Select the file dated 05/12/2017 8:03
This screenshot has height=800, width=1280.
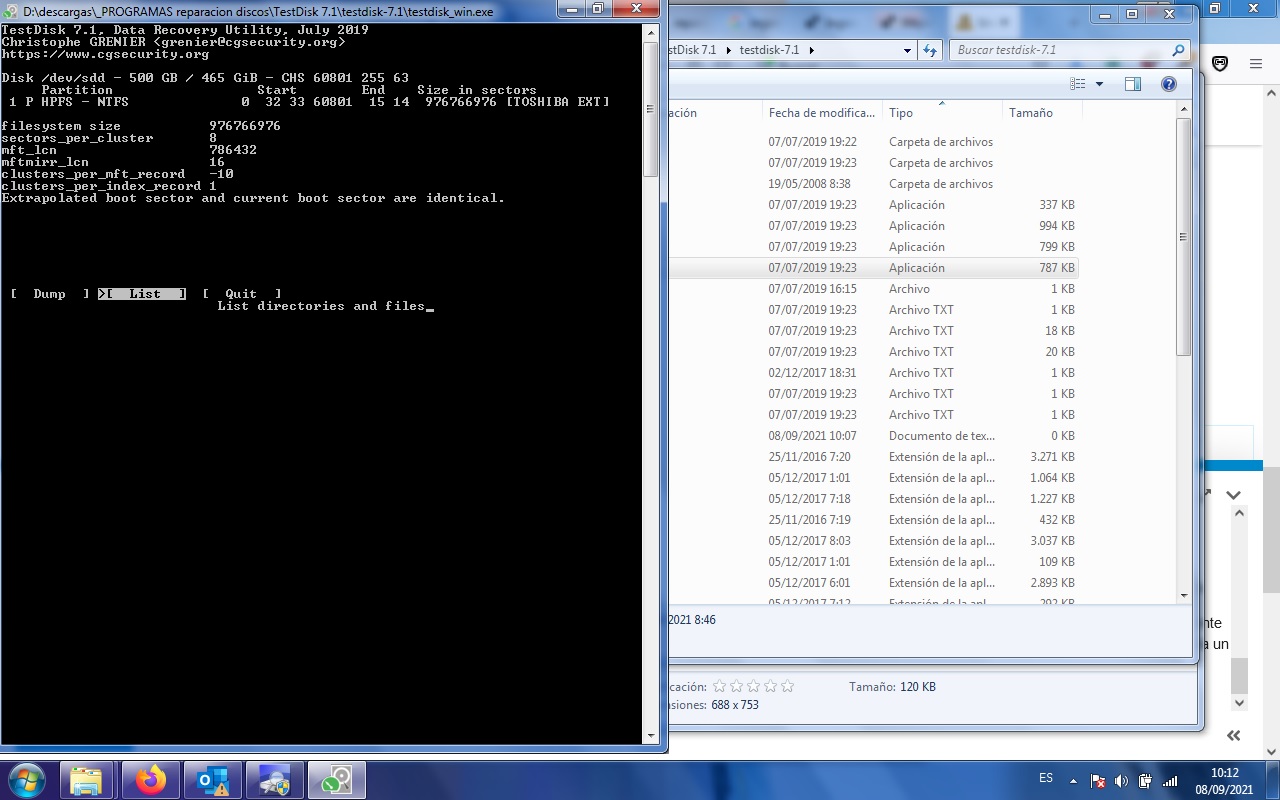click(873, 541)
